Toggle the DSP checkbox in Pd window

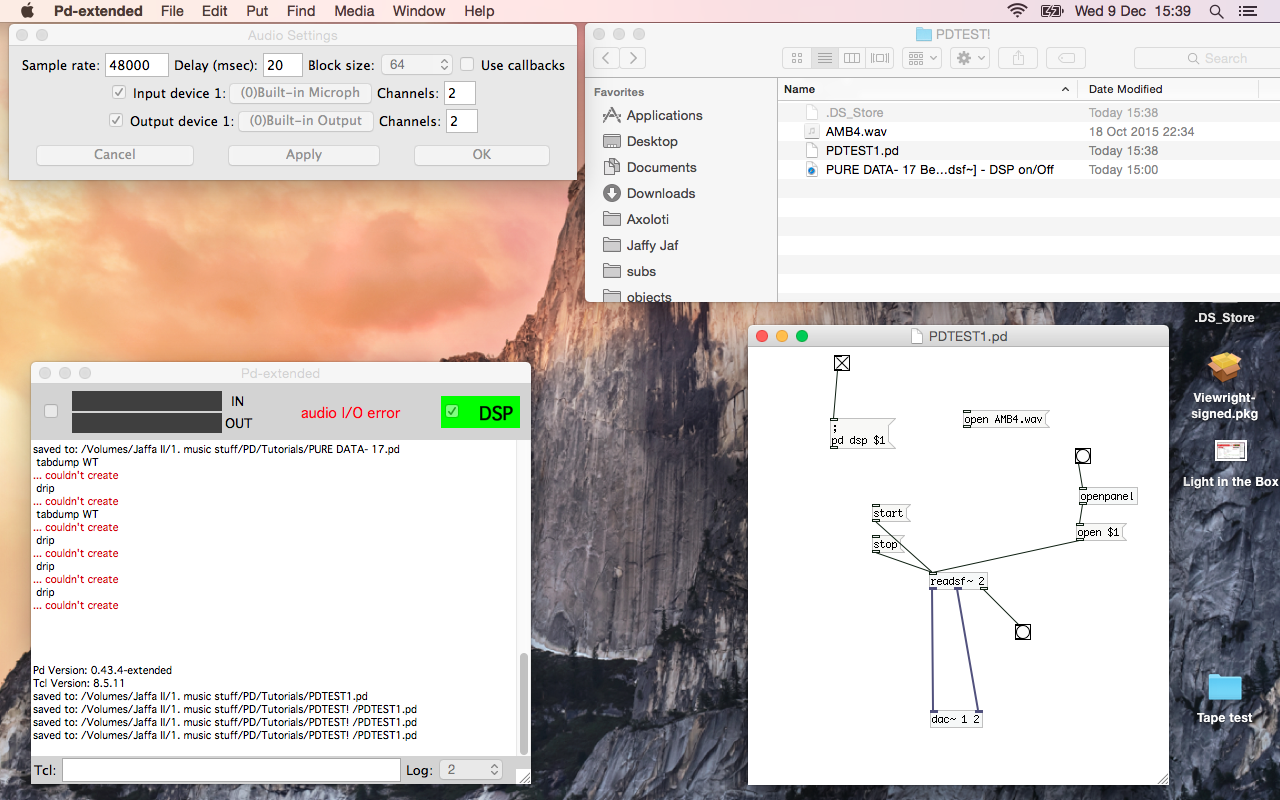pyautogui.click(x=452, y=411)
